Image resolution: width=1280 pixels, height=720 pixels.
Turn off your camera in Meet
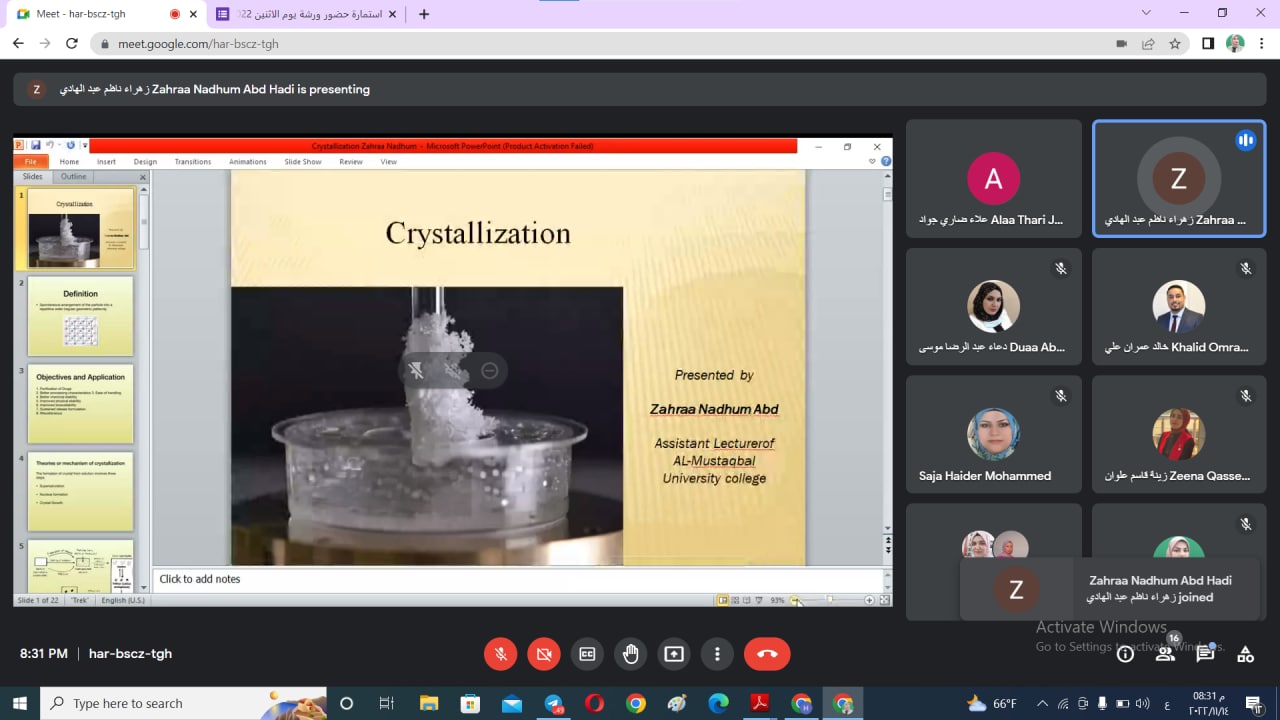click(544, 654)
